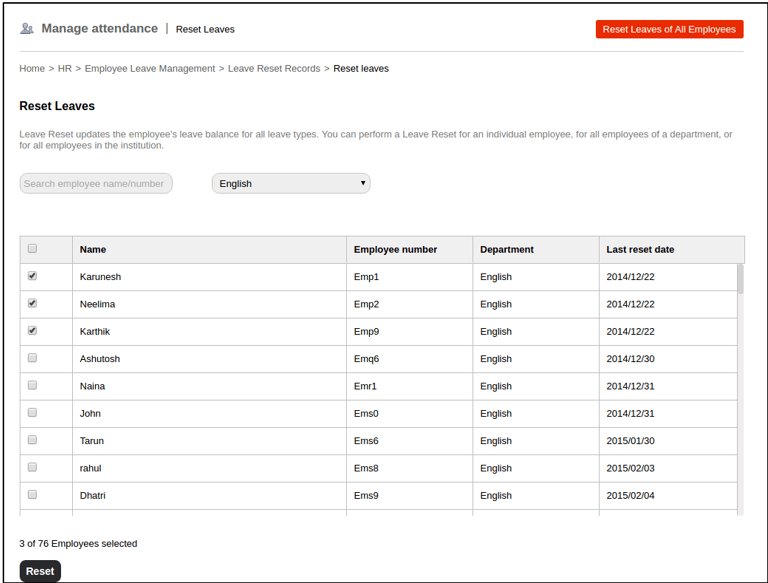
Task: Click Reset Leaves of All Employees button
Action: [x=669, y=30]
